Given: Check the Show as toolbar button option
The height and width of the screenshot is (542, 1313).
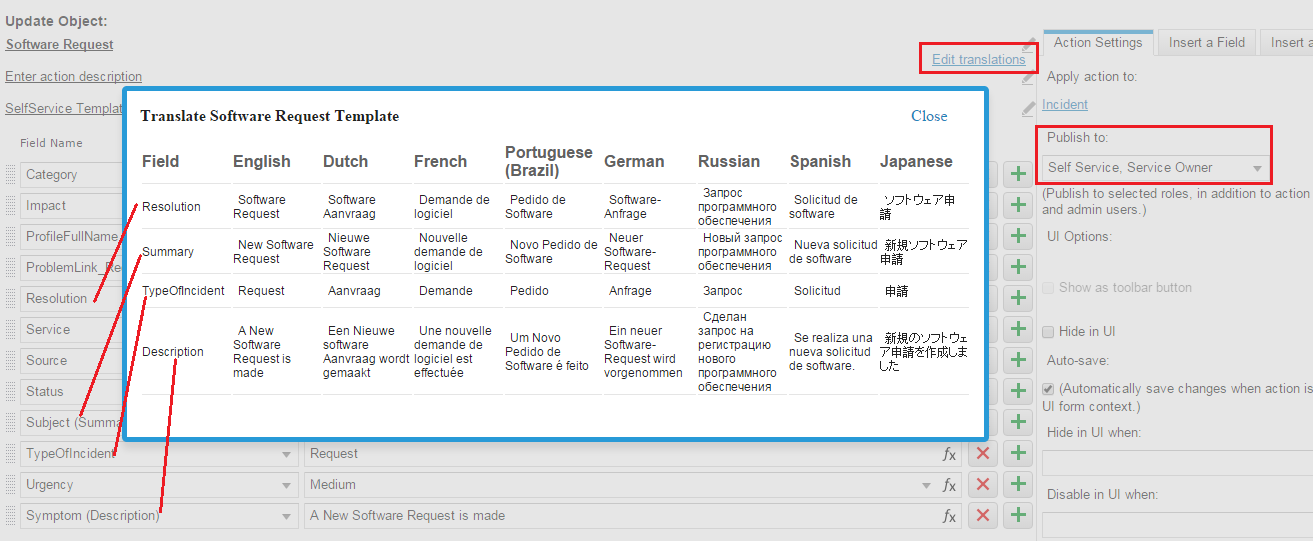Looking at the screenshot, I should pos(1048,288).
